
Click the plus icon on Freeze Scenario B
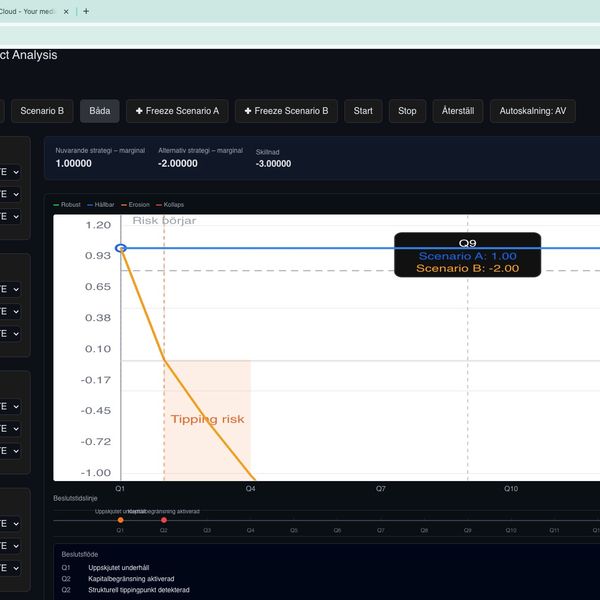click(x=249, y=111)
